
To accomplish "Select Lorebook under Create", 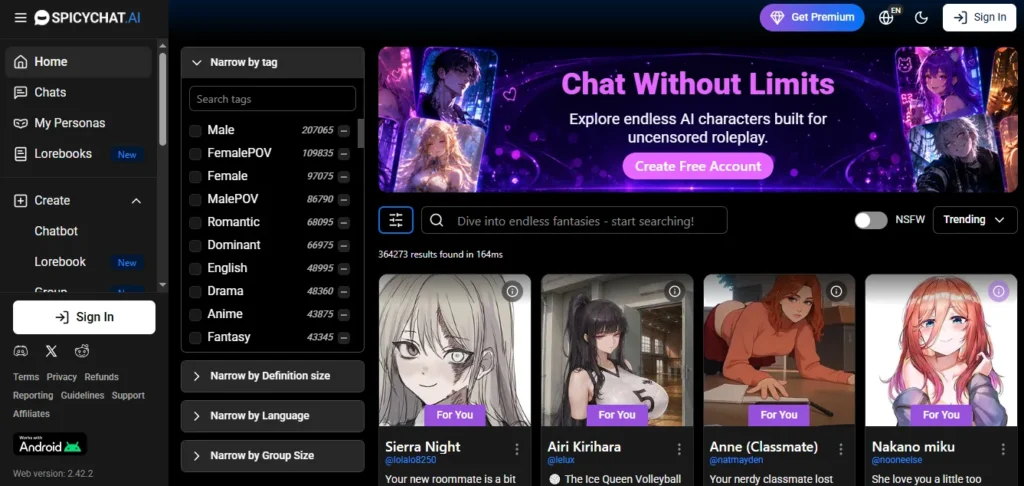I will tap(60, 262).
